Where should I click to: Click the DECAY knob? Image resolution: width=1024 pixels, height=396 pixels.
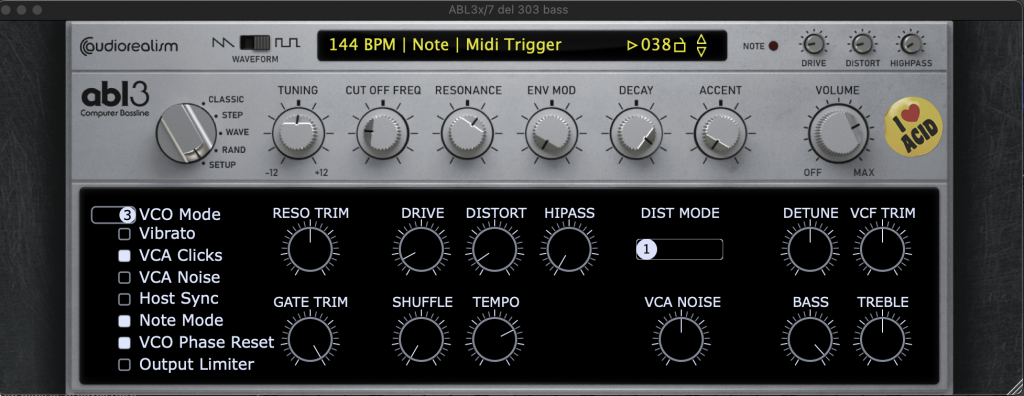pos(635,133)
